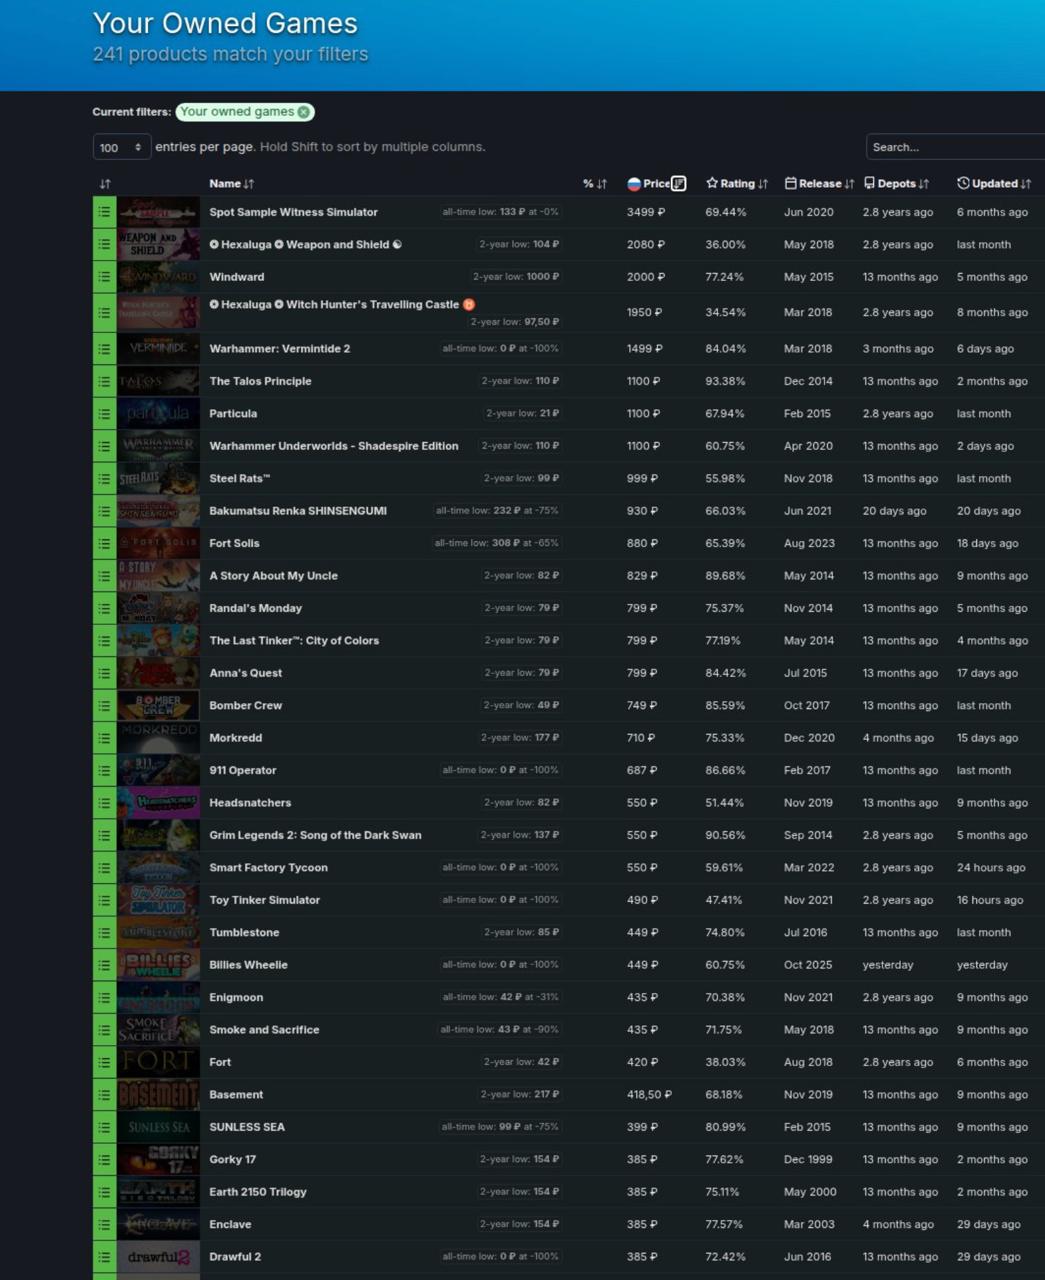The height and width of the screenshot is (1280, 1045).
Task: Click the 3499 ₽ price cell
Action: [x=646, y=212]
